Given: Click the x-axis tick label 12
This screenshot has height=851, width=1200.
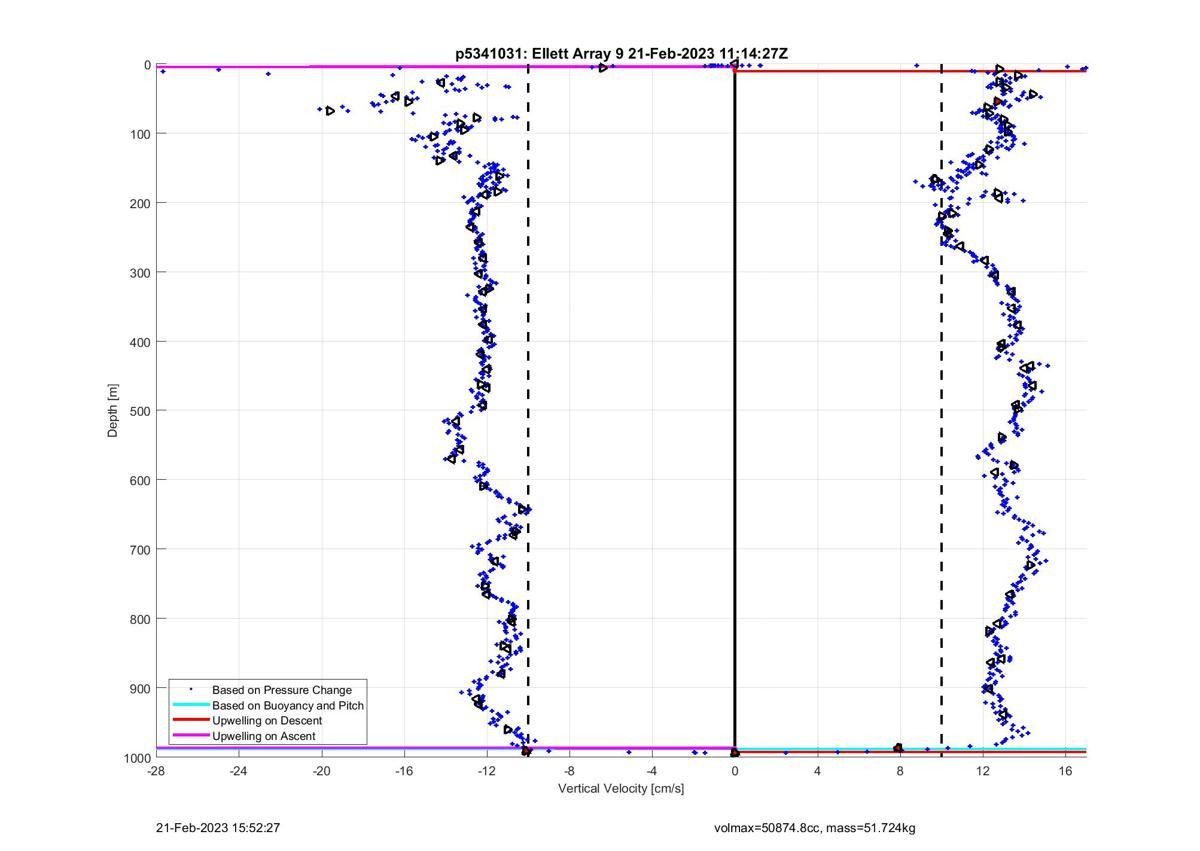Looking at the screenshot, I should click(983, 771).
